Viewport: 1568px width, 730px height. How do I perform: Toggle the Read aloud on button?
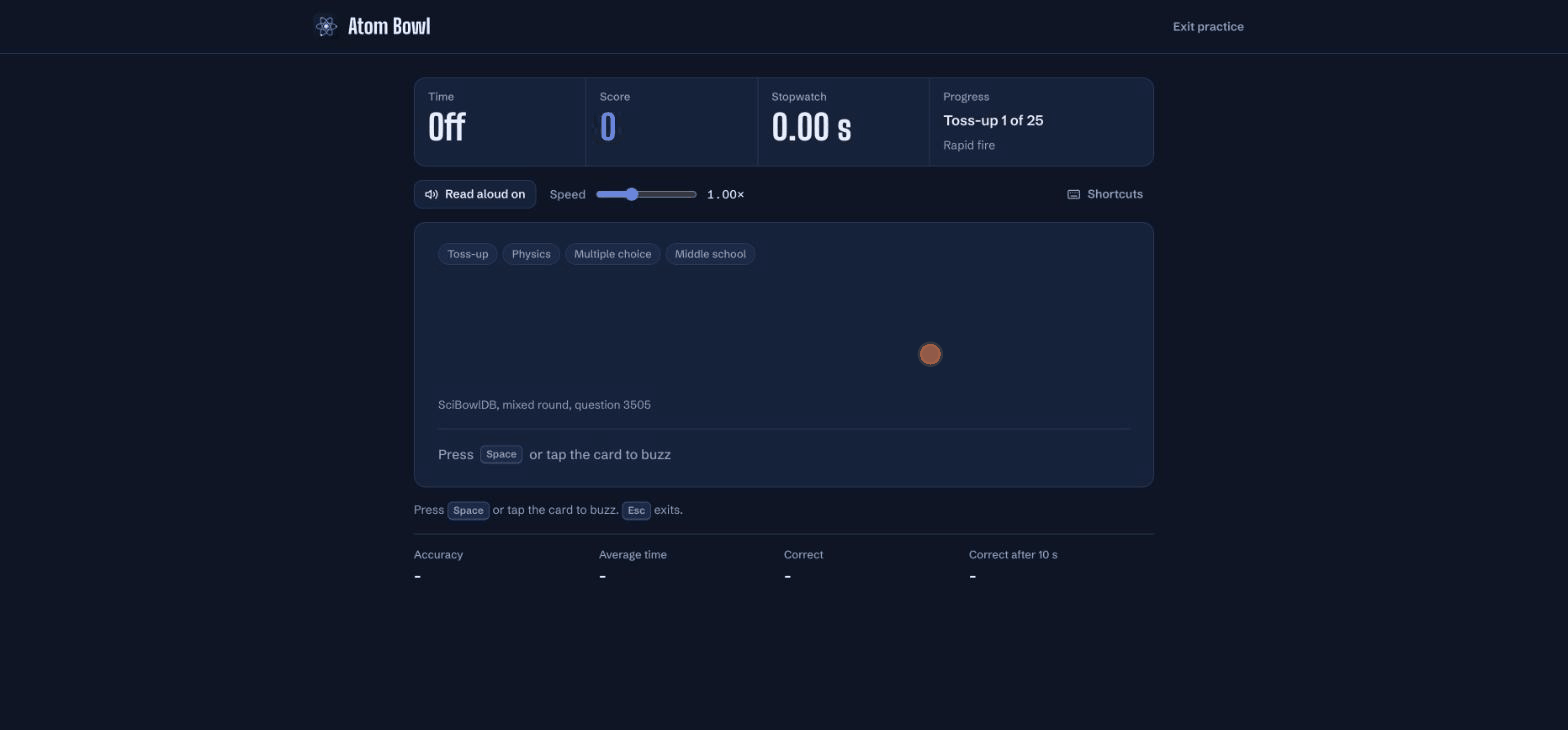point(475,194)
